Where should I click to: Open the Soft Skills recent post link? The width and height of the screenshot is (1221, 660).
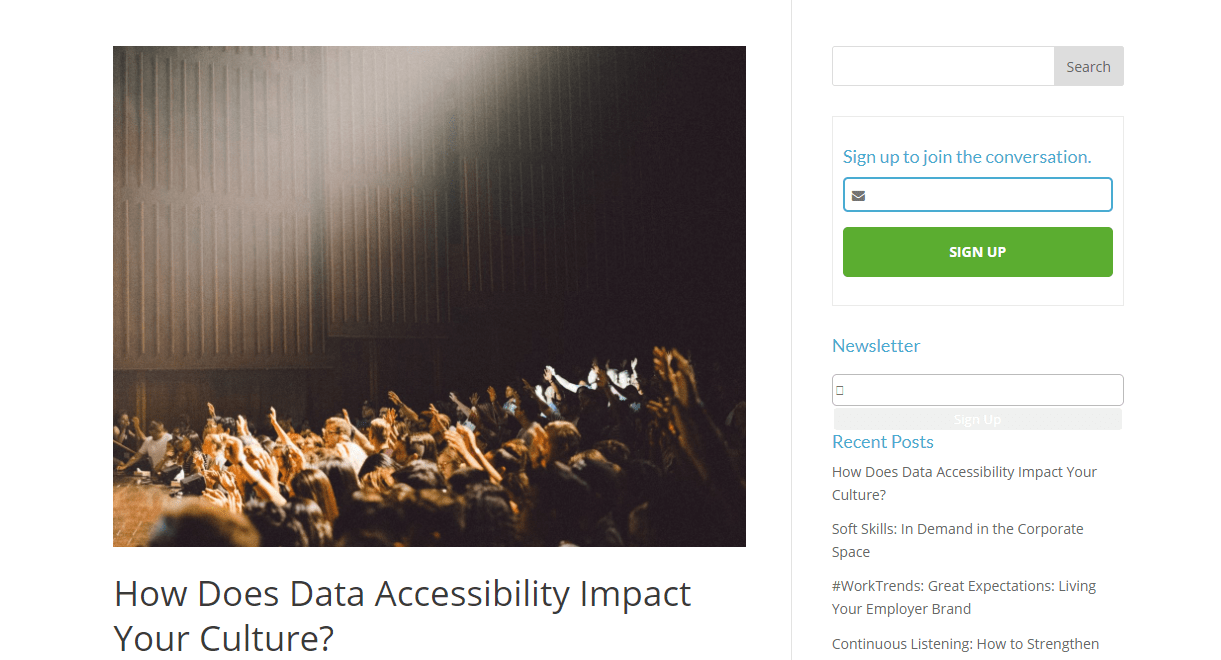coord(957,540)
